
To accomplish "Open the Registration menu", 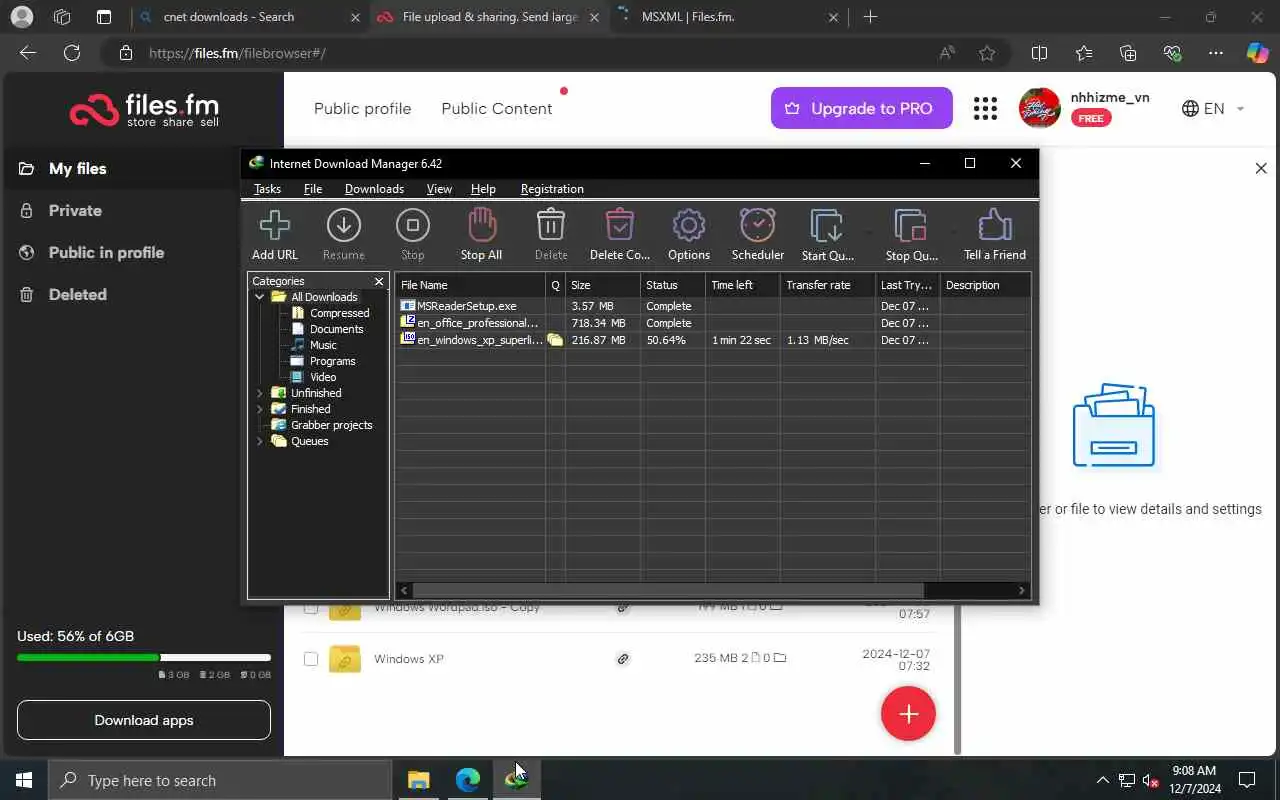I will coord(552,189).
